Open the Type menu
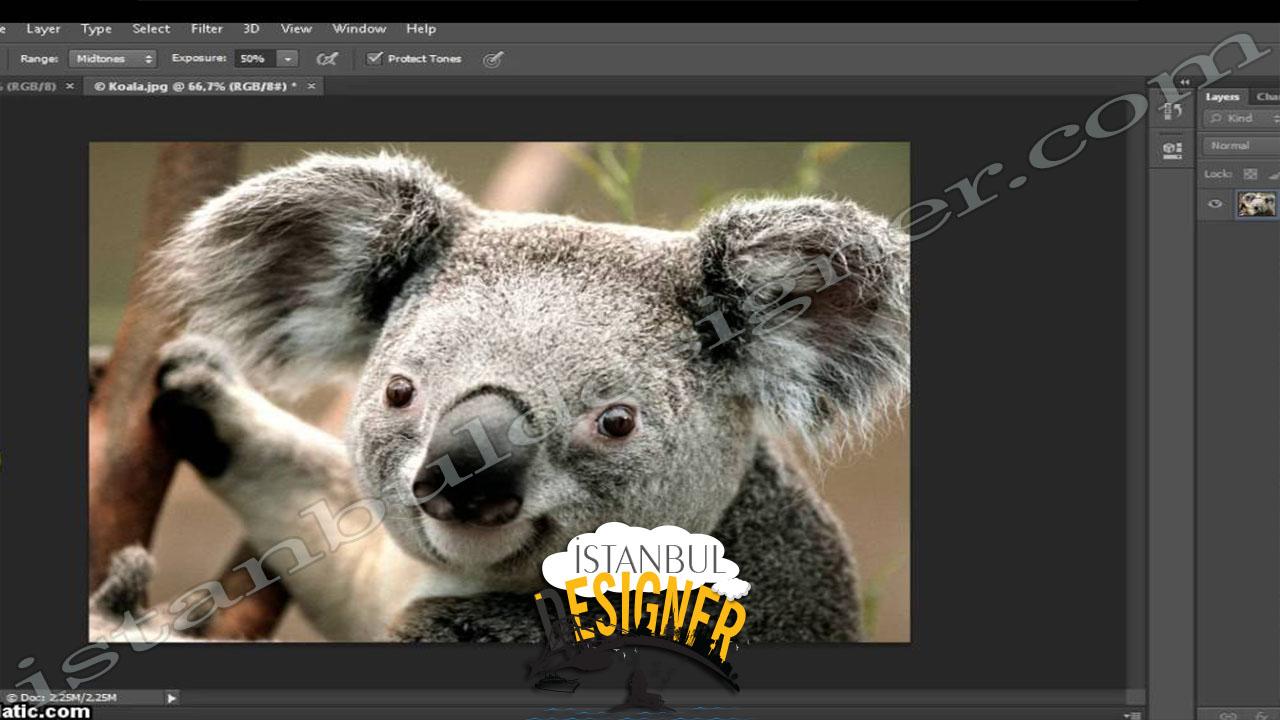Image resolution: width=1280 pixels, height=720 pixels. point(96,29)
